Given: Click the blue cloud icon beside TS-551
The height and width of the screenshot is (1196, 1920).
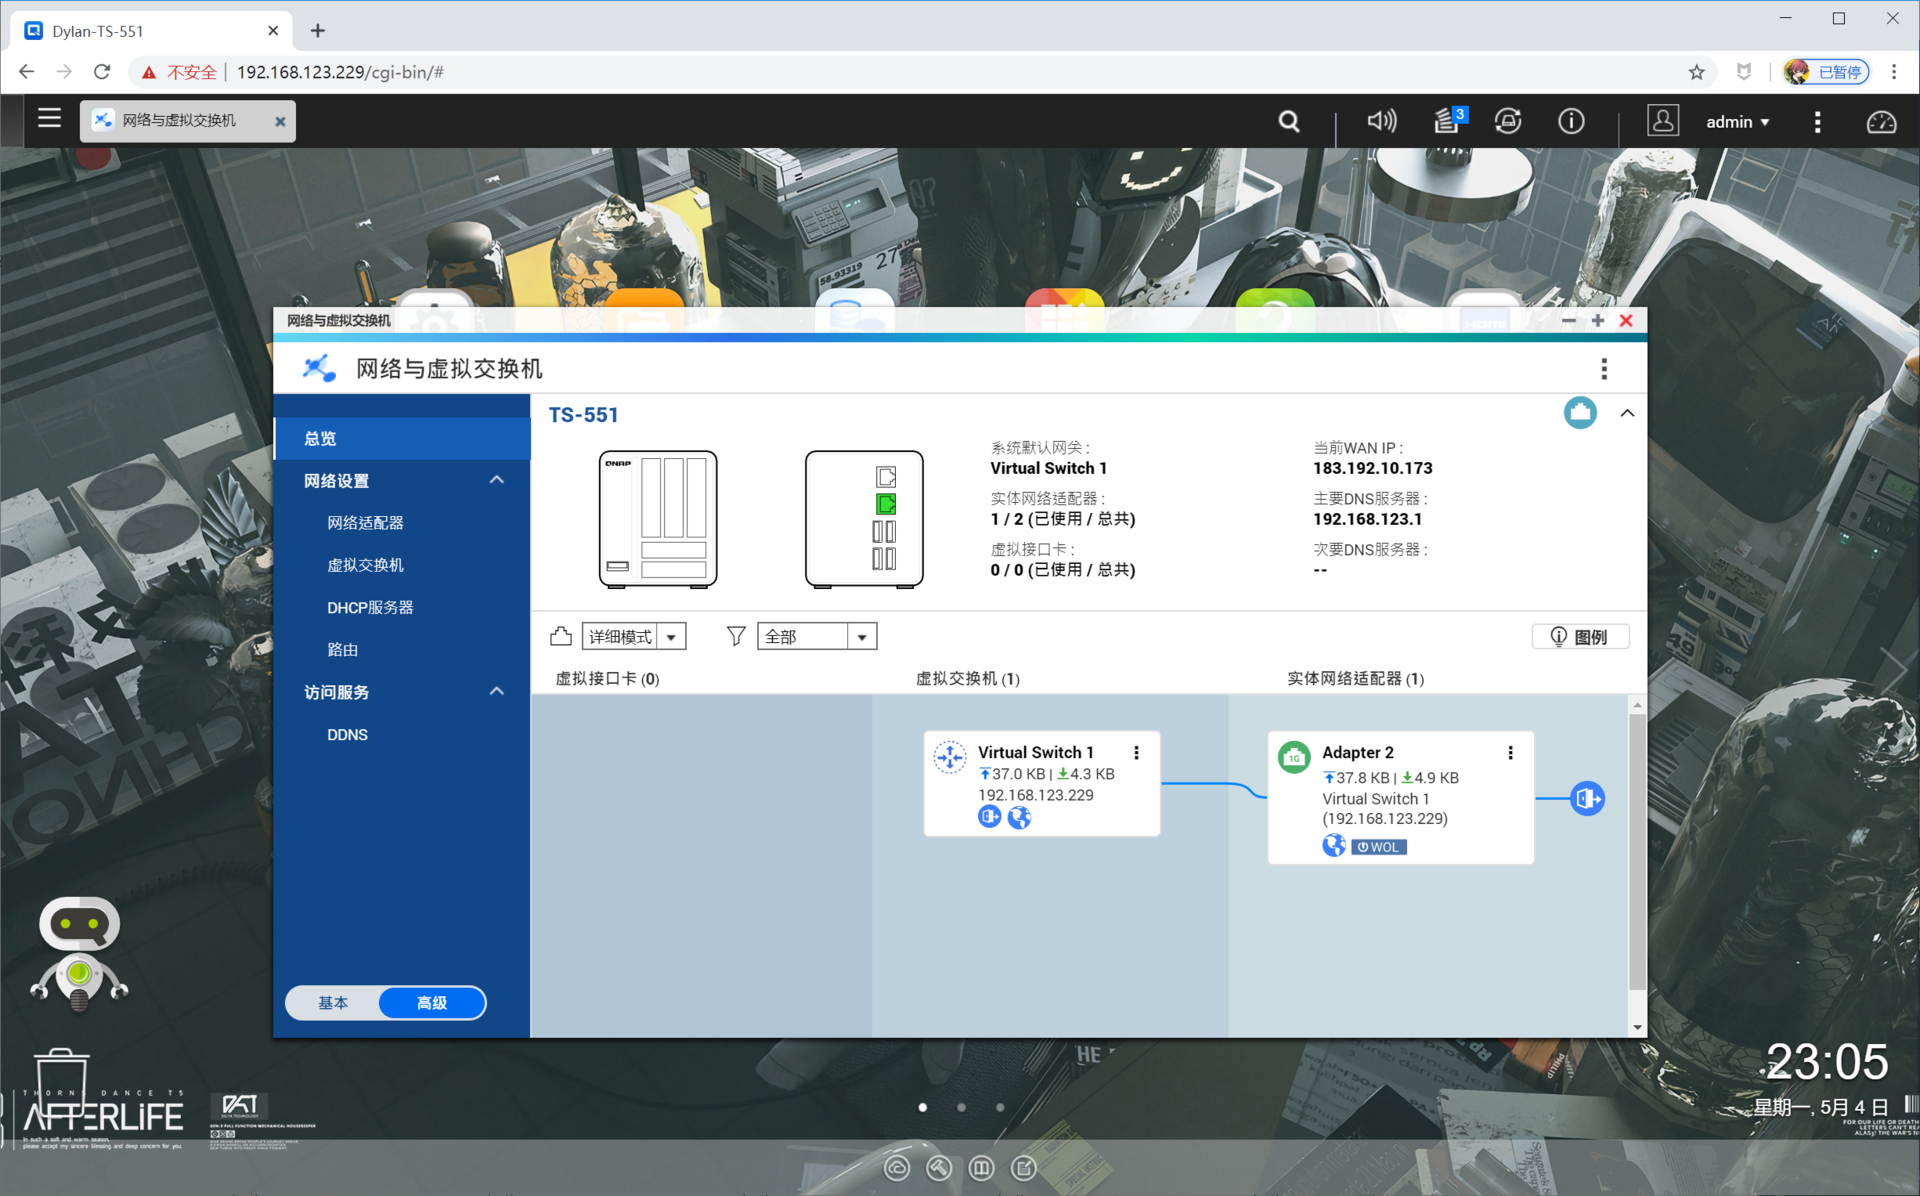Looking at the screenshot, I should (1580, 413).
